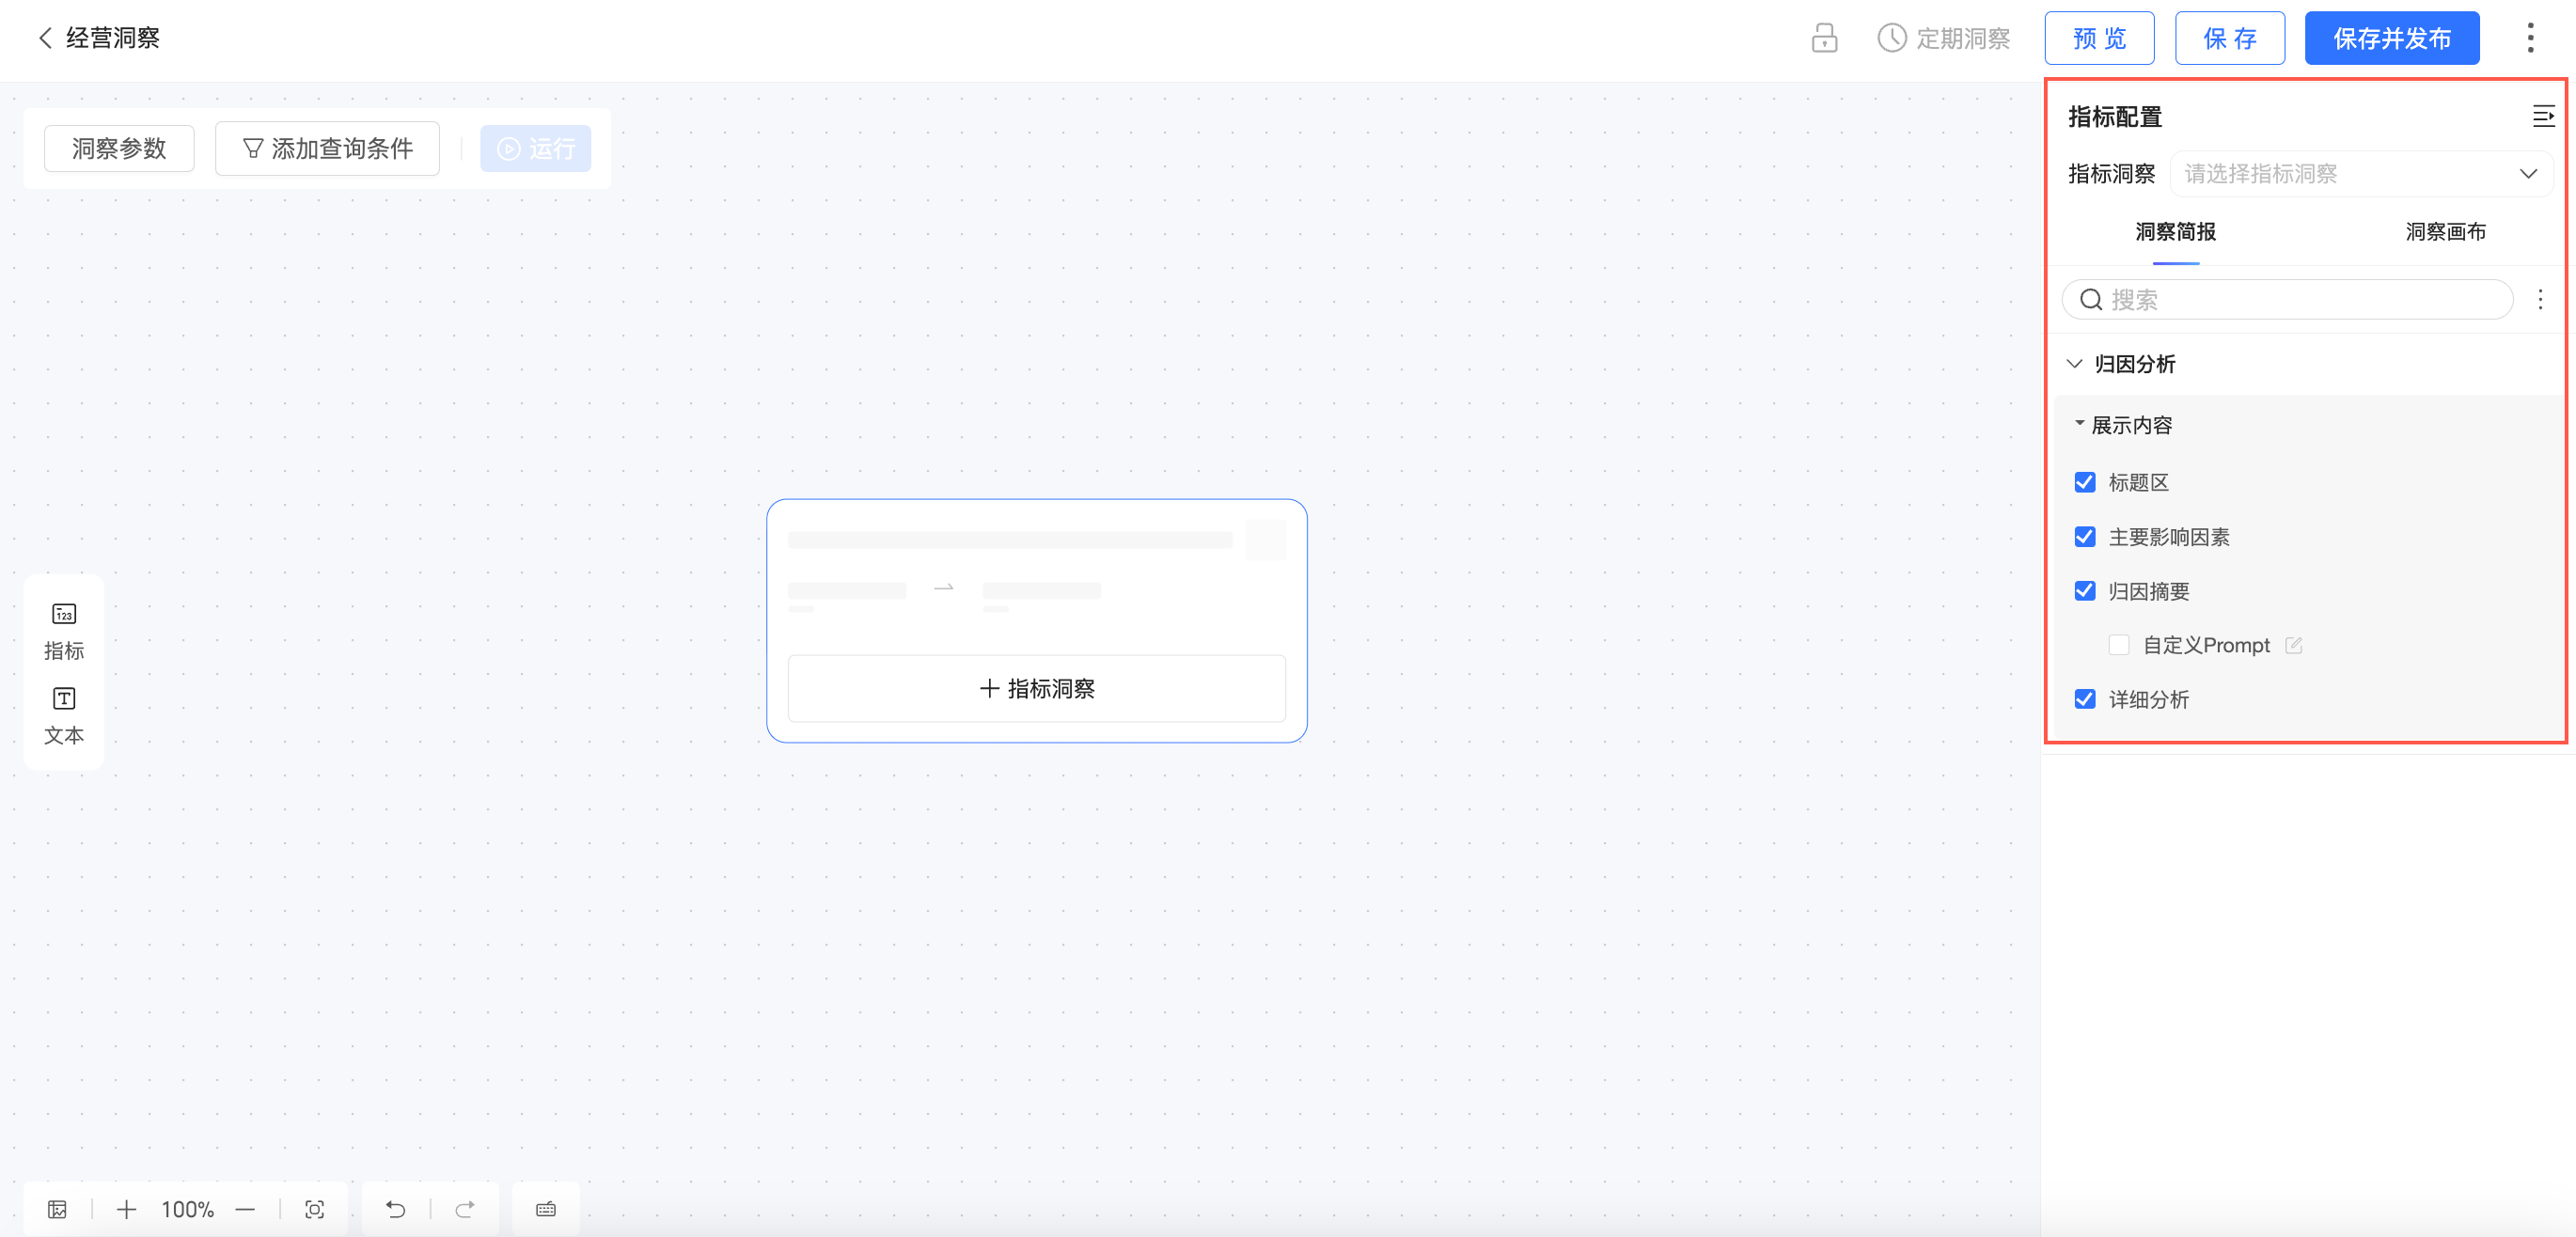Click the back arrow next to 经营洞察

[x=44, y=38]
